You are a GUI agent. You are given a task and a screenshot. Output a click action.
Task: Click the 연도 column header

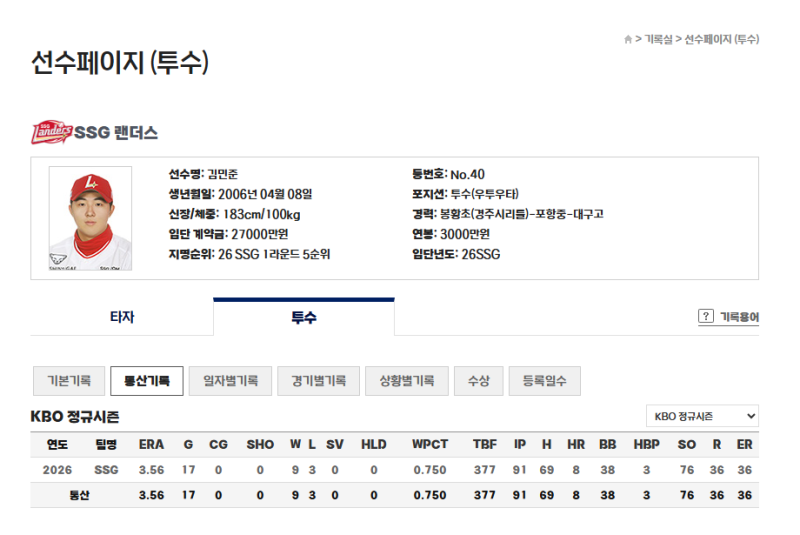[x=57, y=445]
